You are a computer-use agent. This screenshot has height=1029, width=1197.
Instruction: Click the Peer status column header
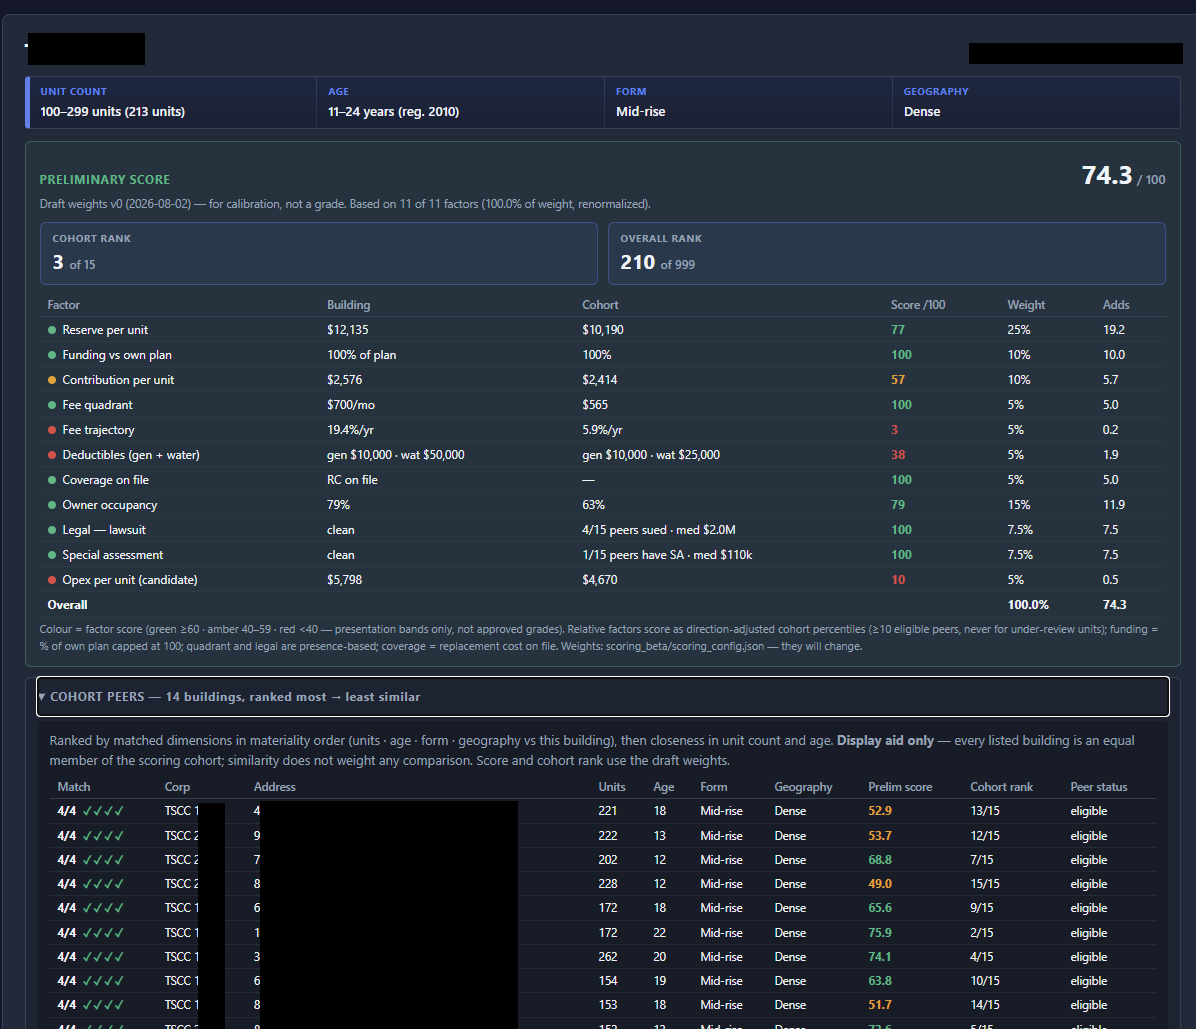[x=1099, y=787]
